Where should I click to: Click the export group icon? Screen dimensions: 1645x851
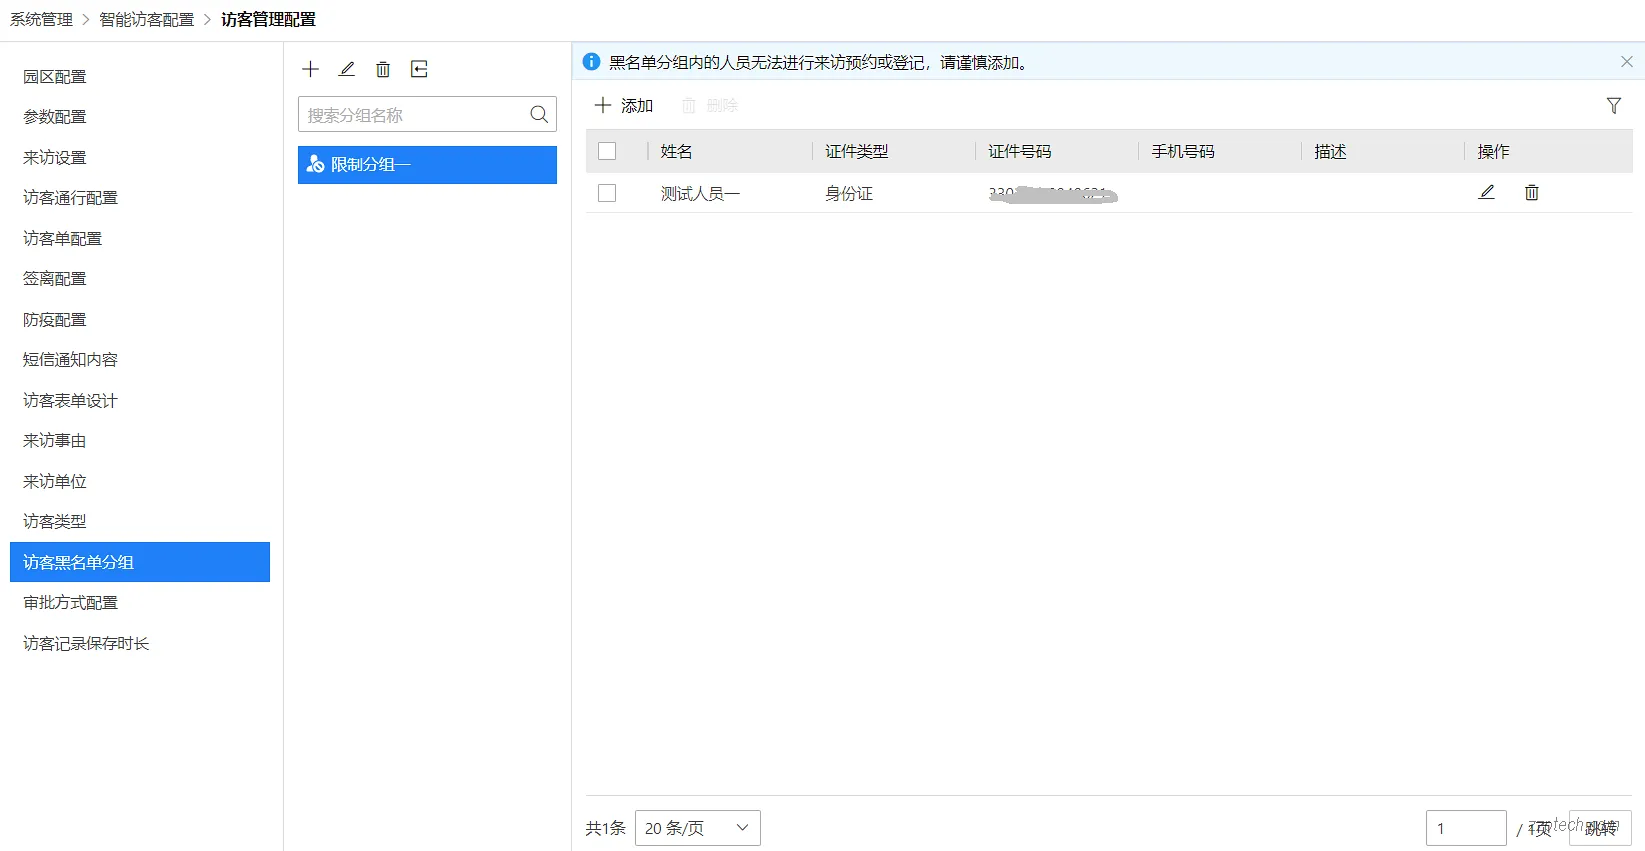(x=420, y=69)
